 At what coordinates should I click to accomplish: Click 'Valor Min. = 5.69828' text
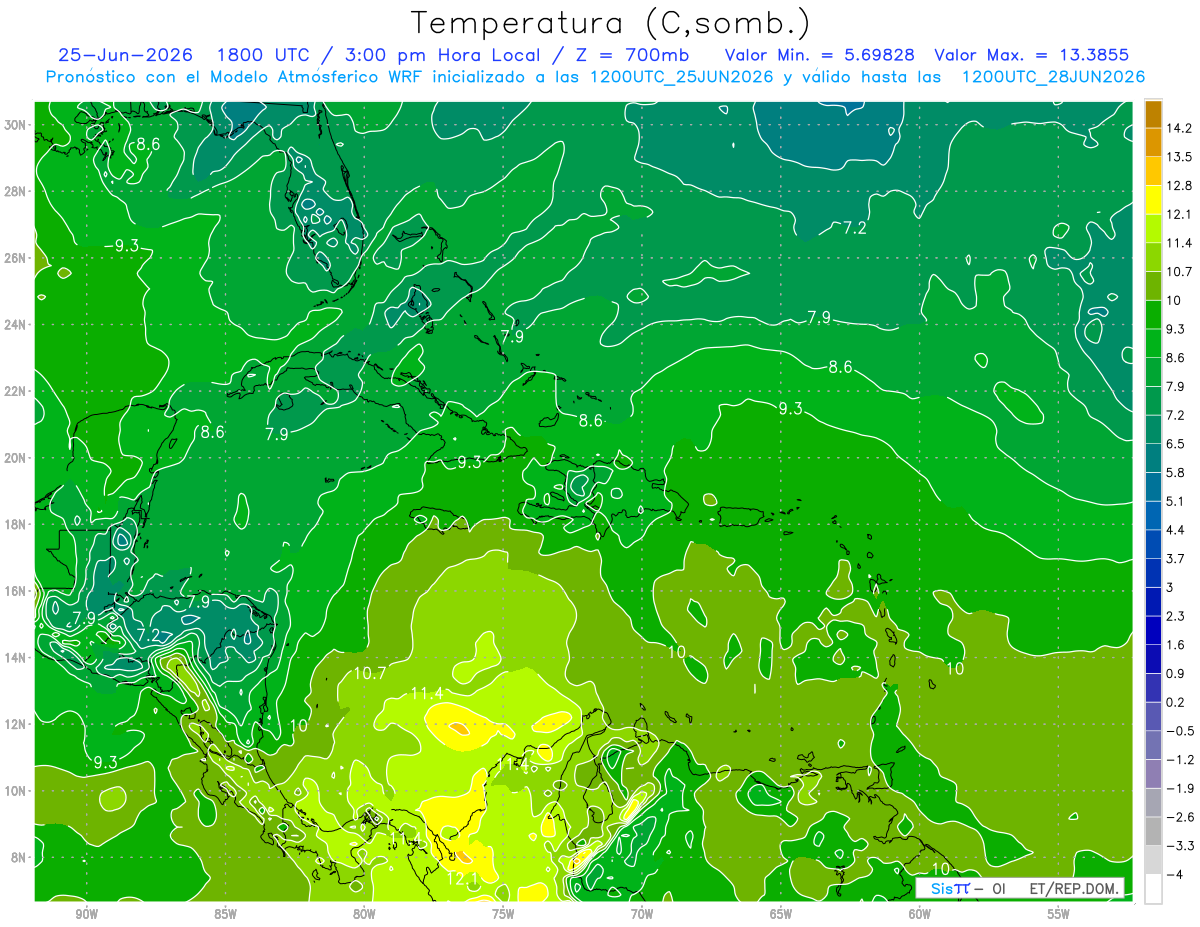point(819,55)
